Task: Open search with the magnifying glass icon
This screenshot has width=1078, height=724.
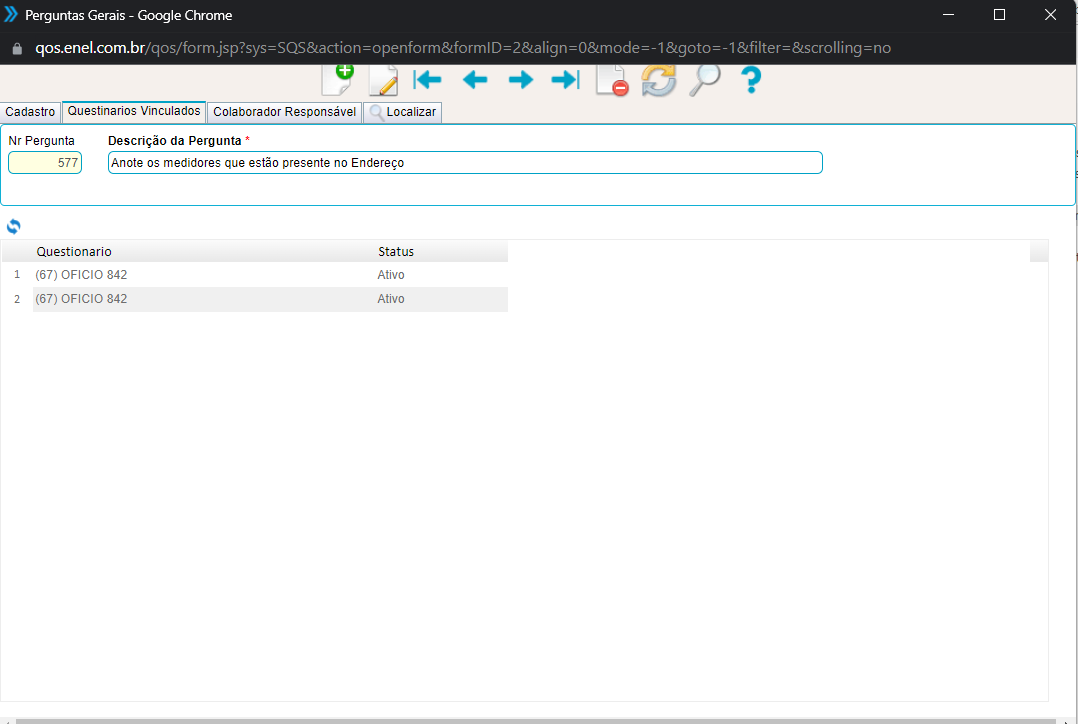Action: click(x=704, y=80)
